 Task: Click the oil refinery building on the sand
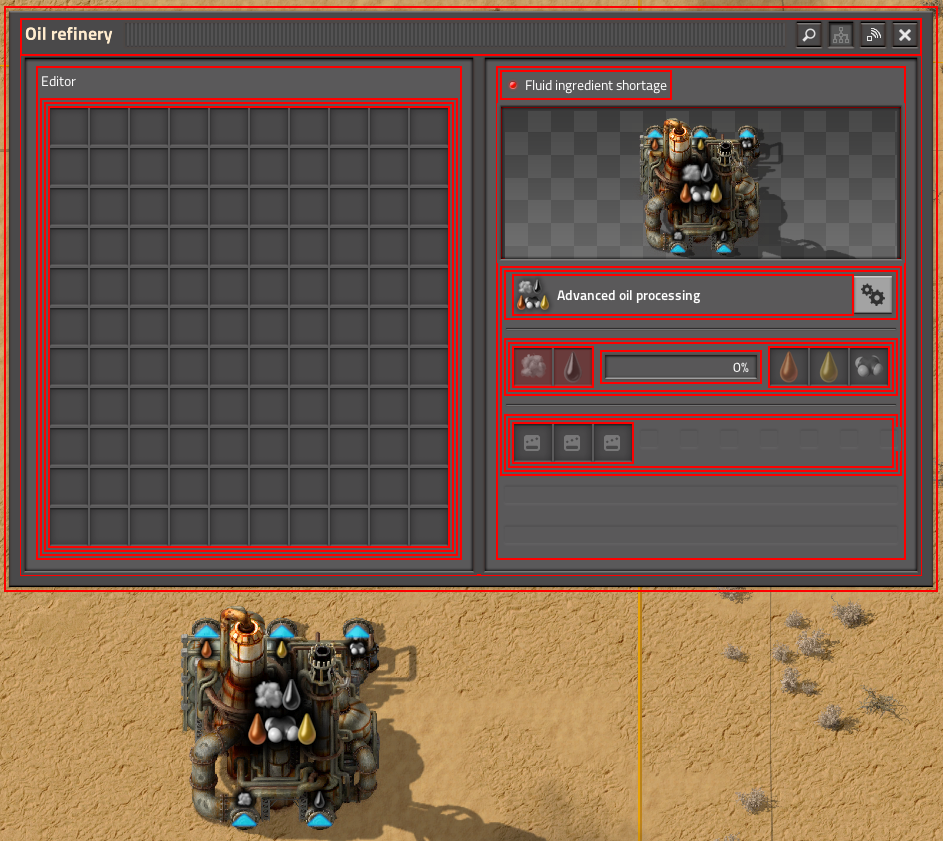[283, 719]
